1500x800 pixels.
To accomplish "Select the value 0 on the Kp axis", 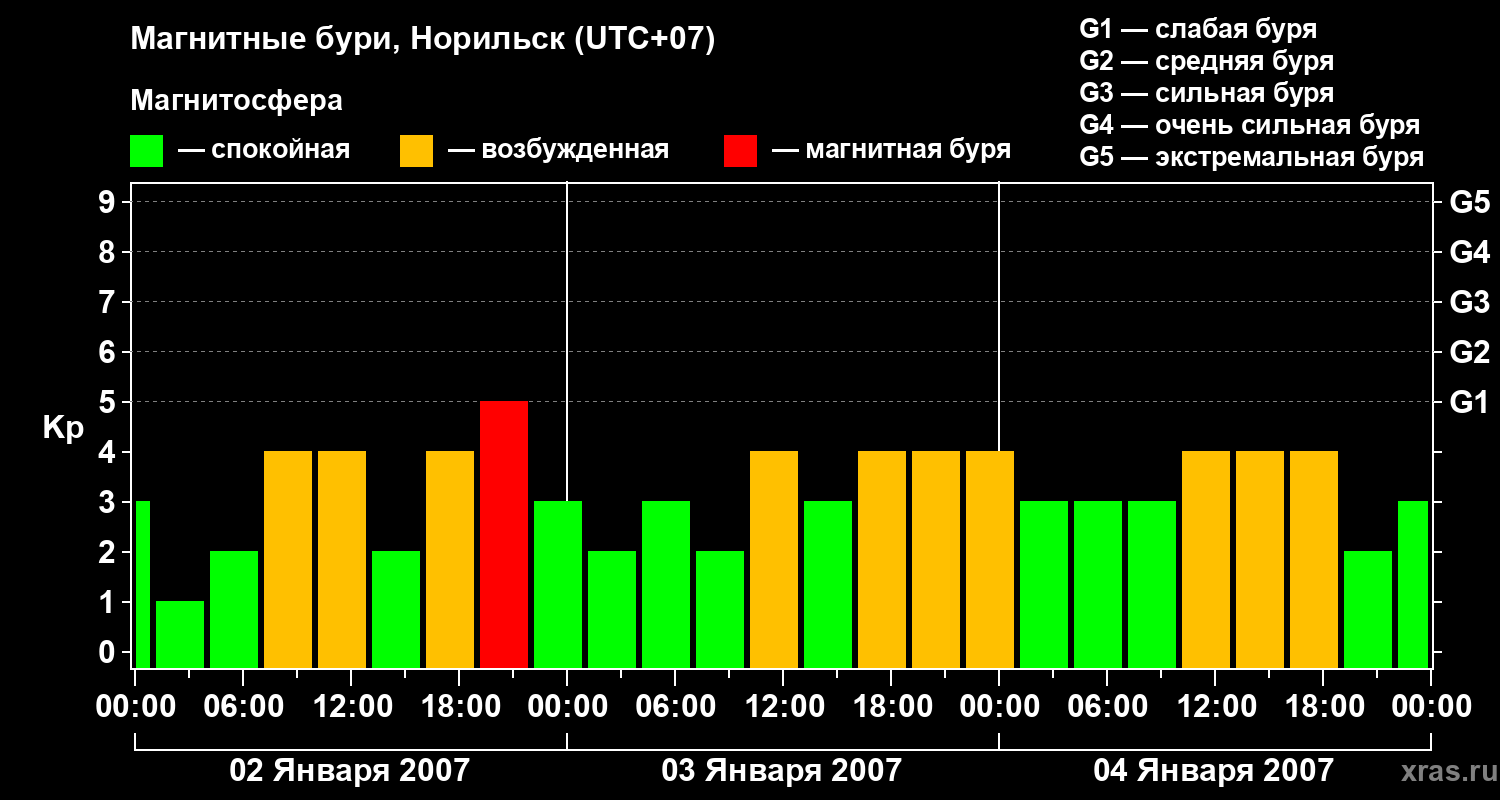I will (x=109, y=653).
